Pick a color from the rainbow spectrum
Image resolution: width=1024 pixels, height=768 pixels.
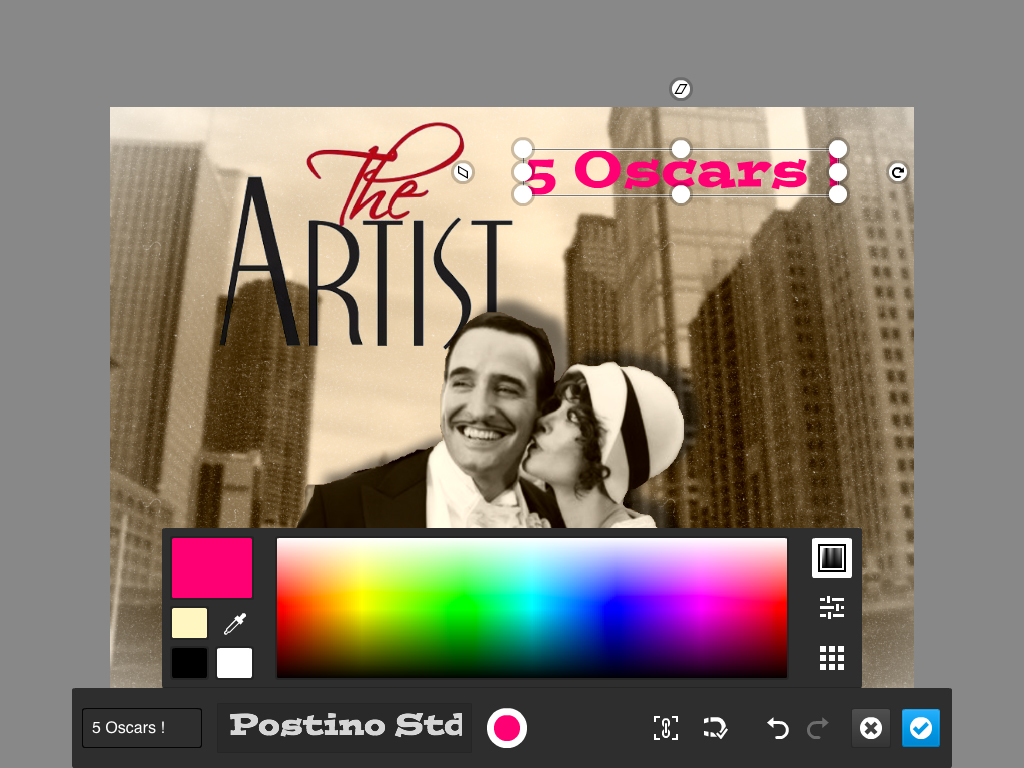coord(532,607)
